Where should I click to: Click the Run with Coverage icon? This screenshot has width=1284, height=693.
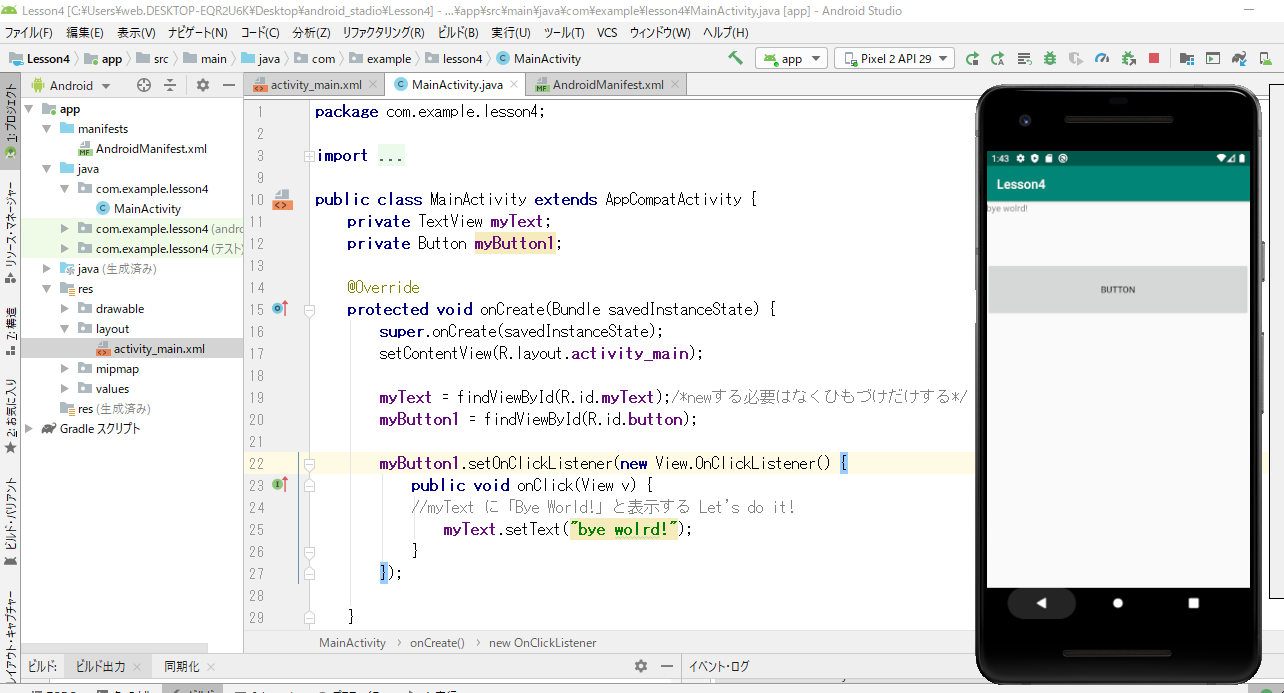tap(1076, 58)
